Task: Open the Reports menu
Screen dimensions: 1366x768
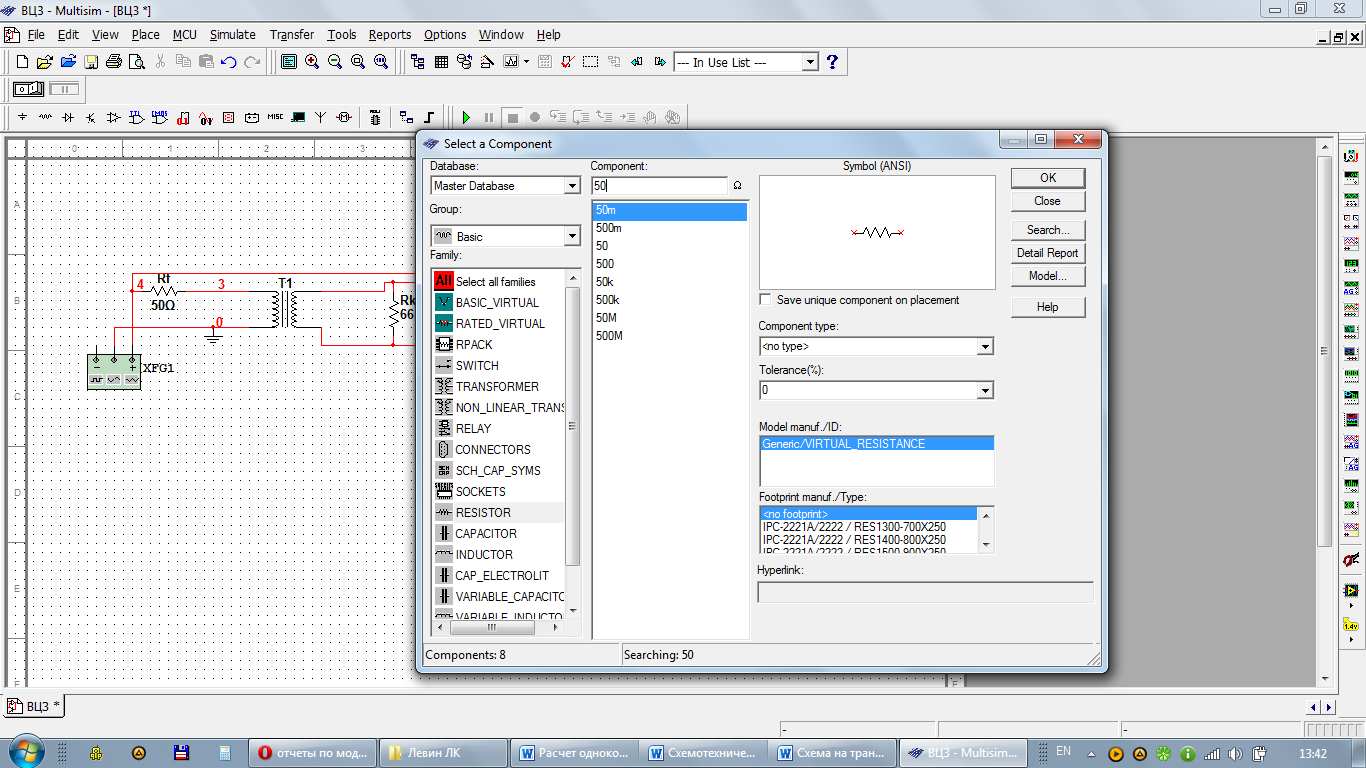Action: (x=390, y=34)
